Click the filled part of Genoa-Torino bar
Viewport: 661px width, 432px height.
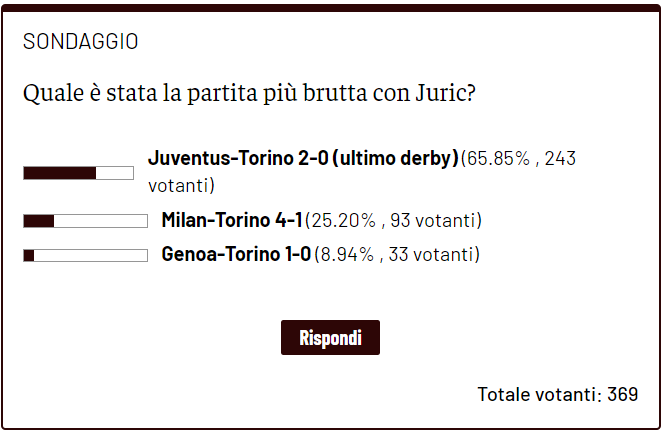29,256
